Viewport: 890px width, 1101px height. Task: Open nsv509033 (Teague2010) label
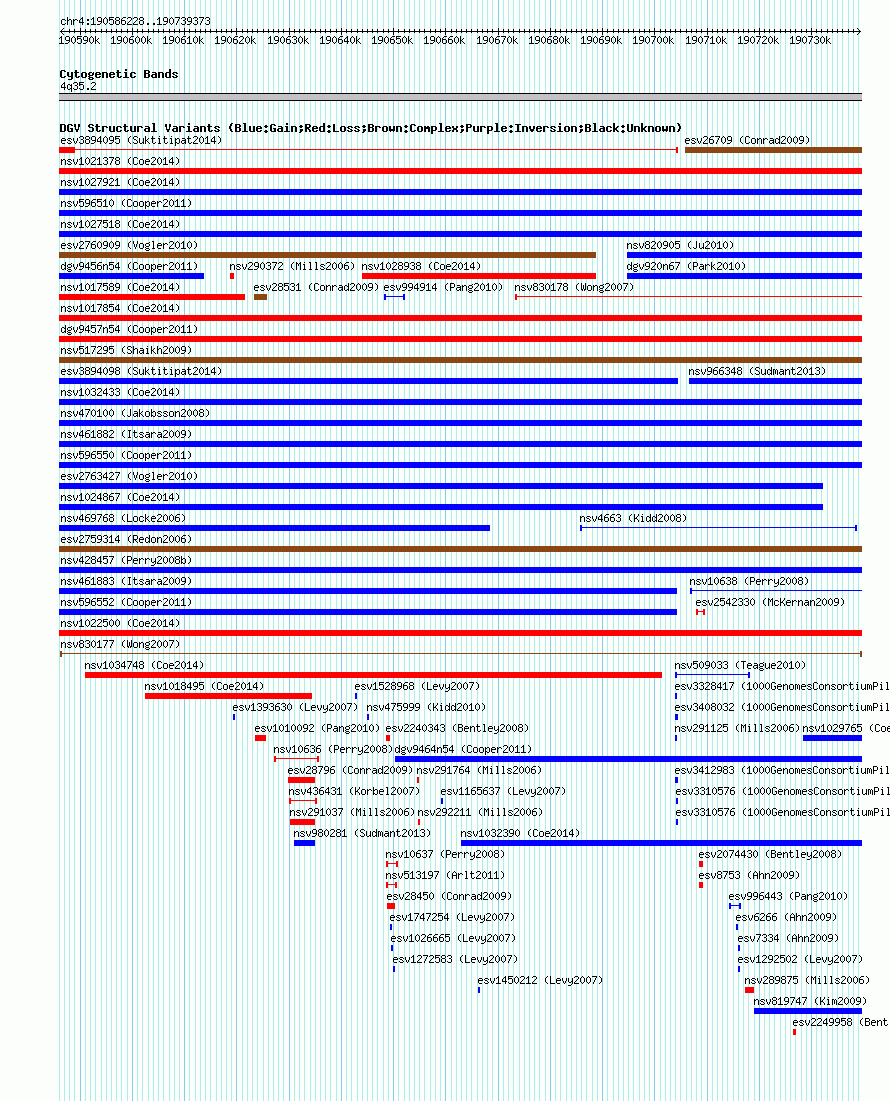coord(740,667)
